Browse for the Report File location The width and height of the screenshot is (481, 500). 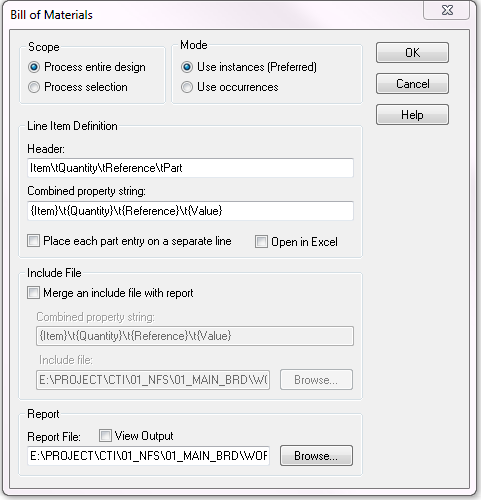click(x=316, y=455)
